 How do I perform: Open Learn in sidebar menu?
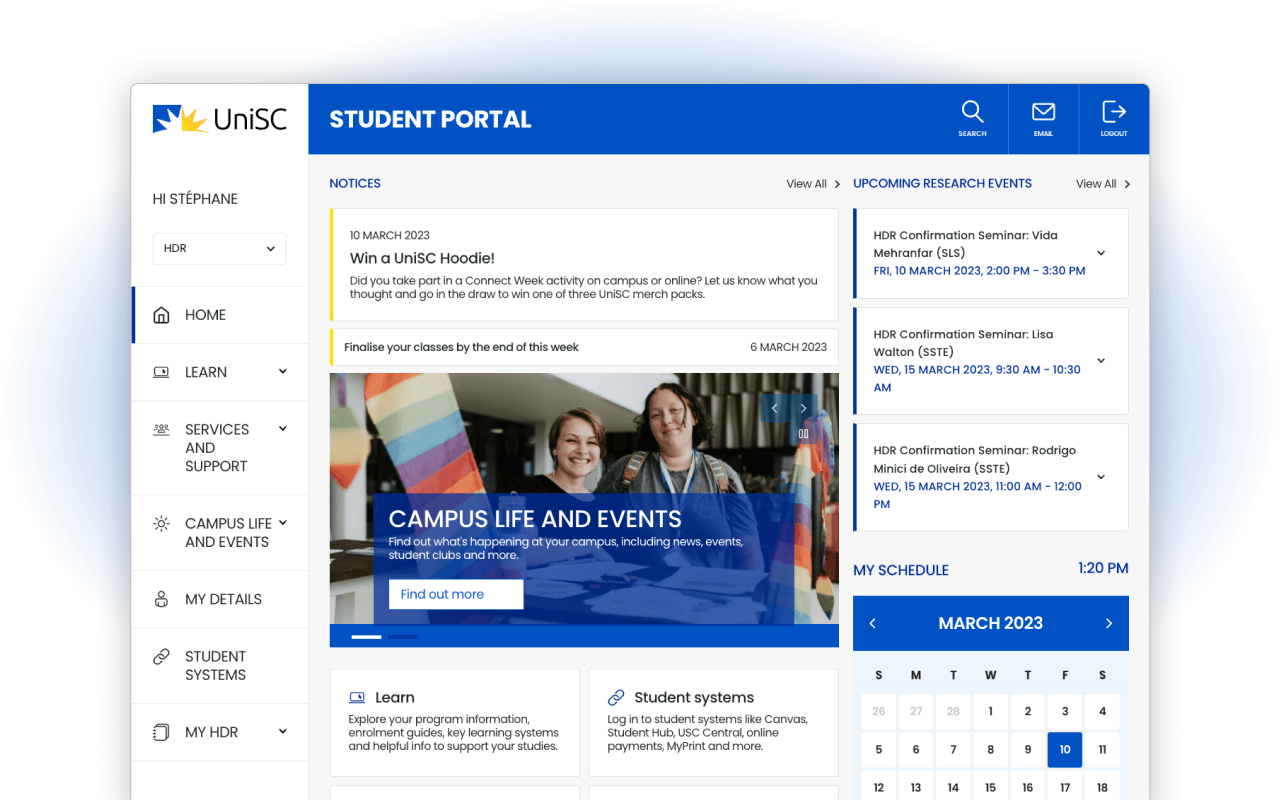click(220, 372)
